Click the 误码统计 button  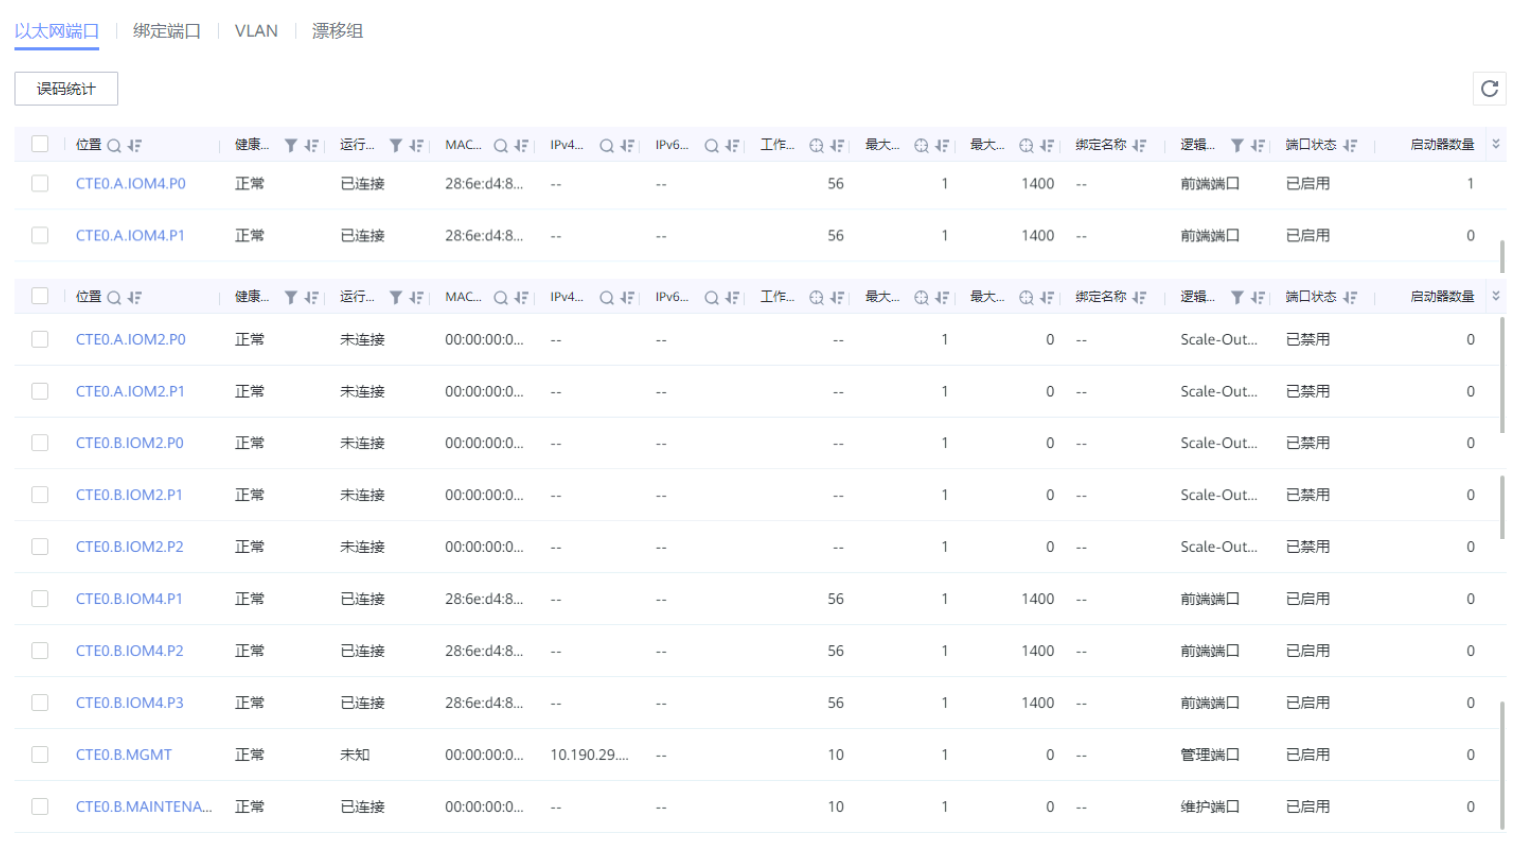pos(66,89)
